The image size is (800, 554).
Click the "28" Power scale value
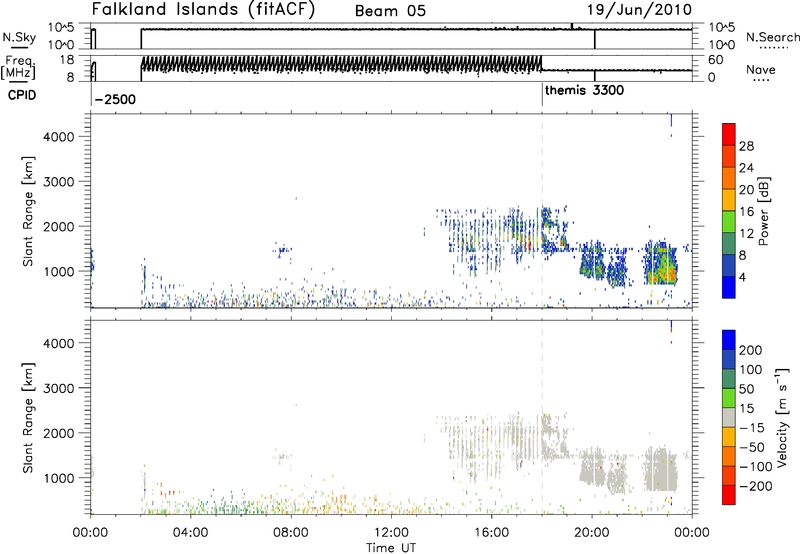point(746,146)
